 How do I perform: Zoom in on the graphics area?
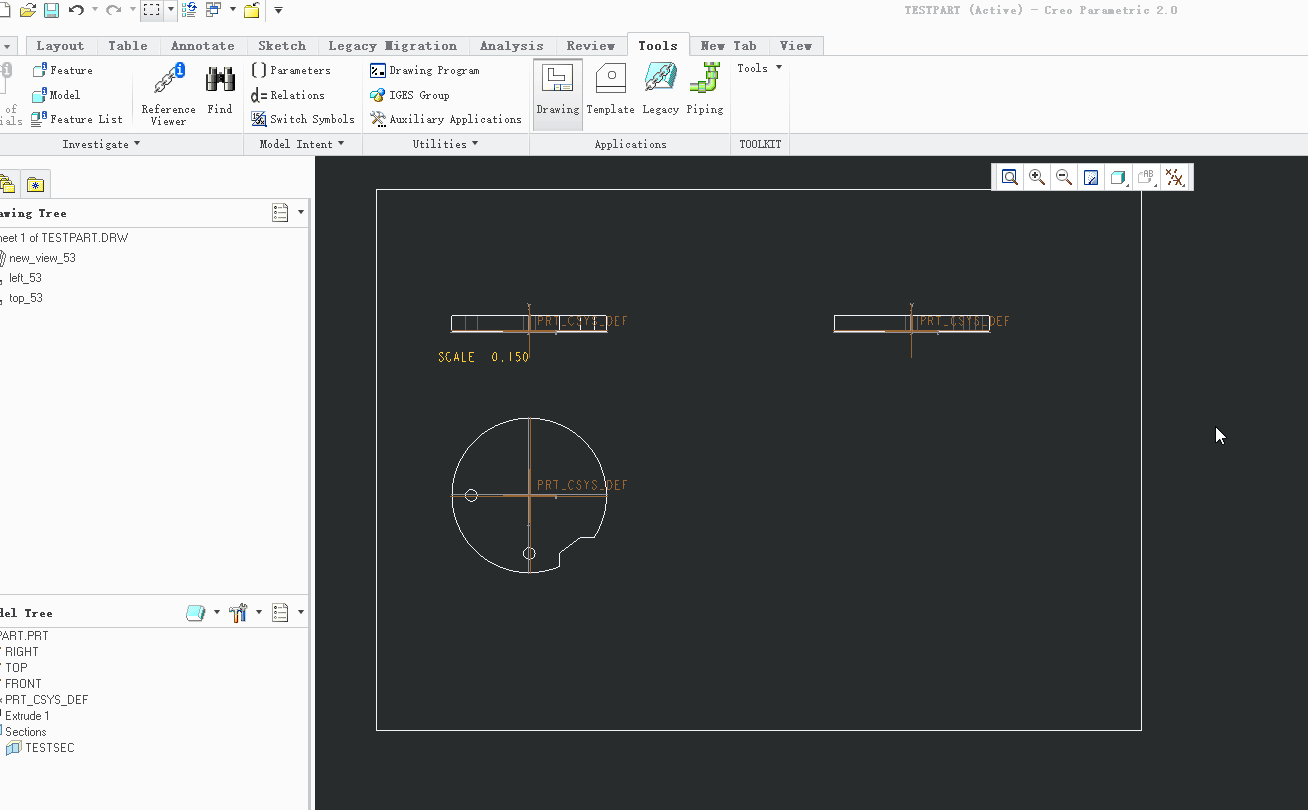pyautogui.click(x=1037, y=177)
